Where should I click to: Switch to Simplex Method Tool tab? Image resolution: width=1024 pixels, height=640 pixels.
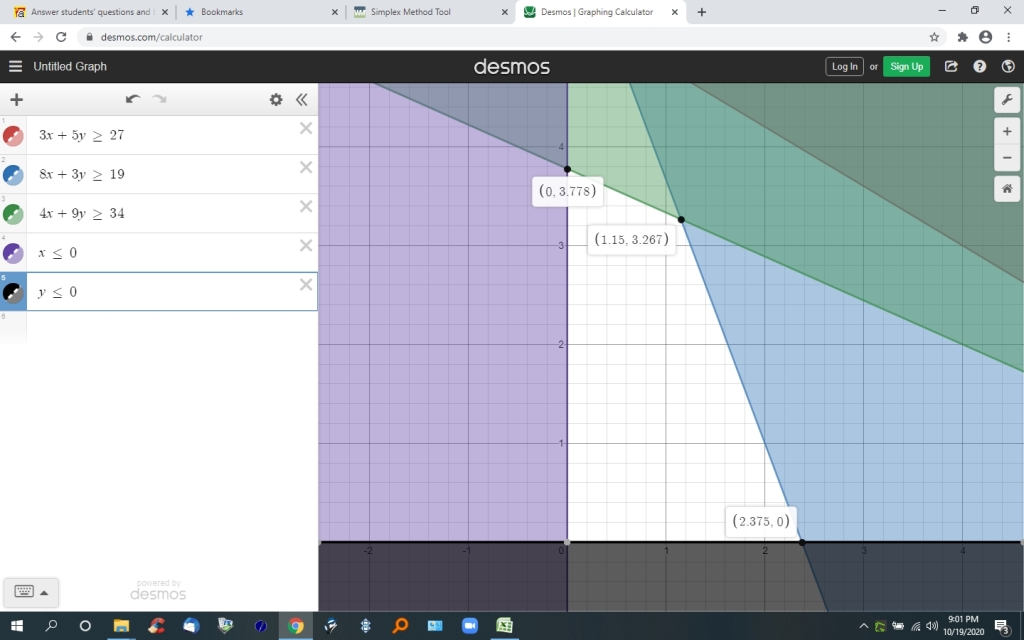coord(431,12)
